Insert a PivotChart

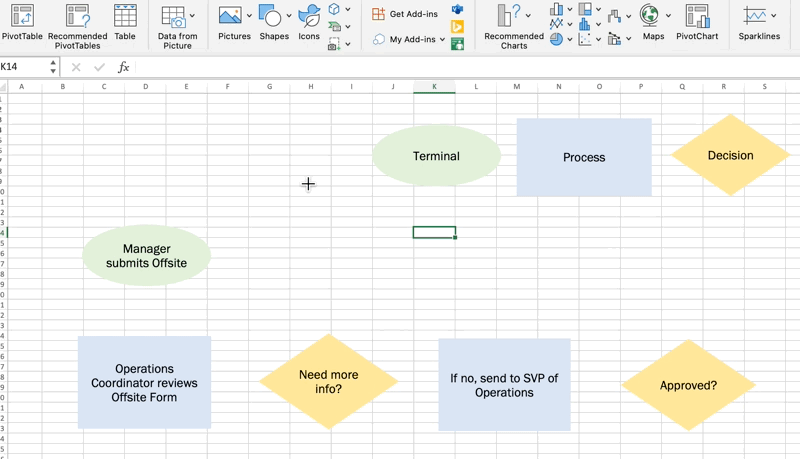tap(697, 22)
